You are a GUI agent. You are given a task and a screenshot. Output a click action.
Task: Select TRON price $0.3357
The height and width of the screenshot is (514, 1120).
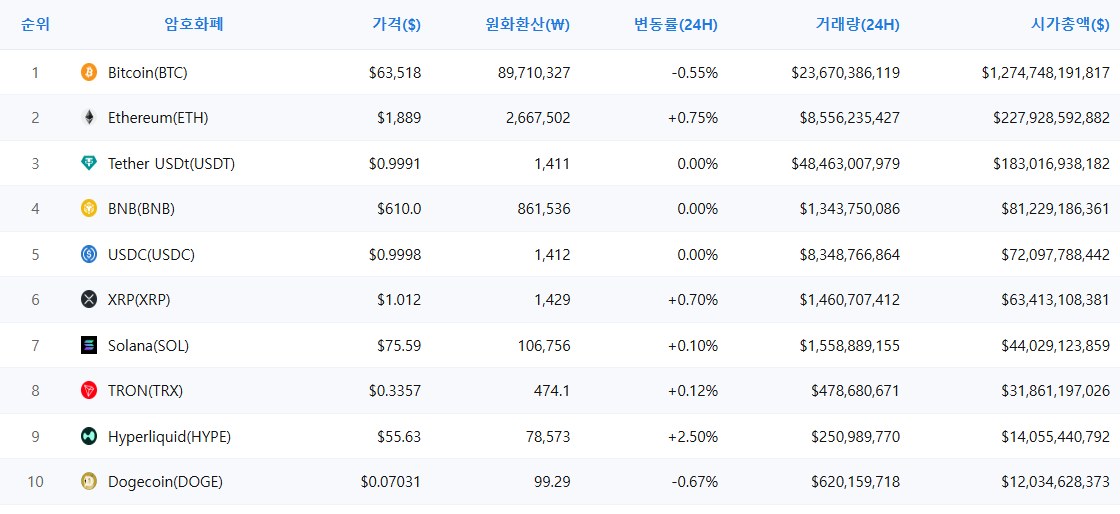click(395, 391)
